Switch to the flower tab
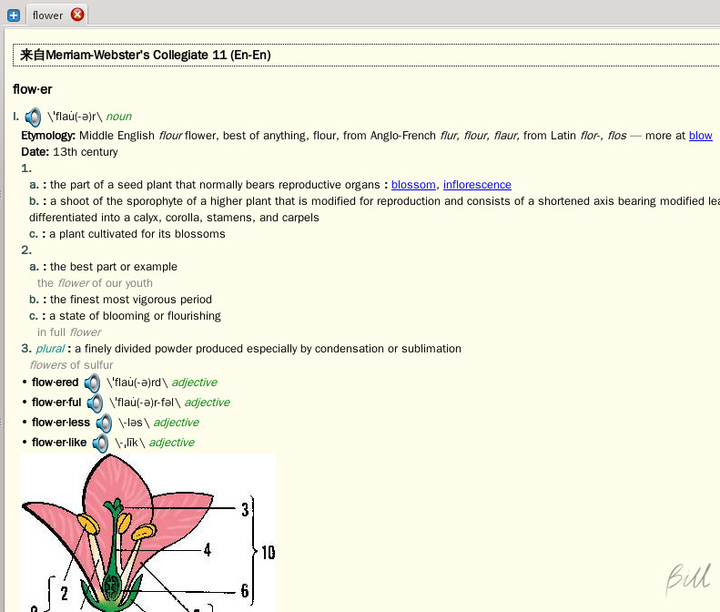 pos(47,15)
